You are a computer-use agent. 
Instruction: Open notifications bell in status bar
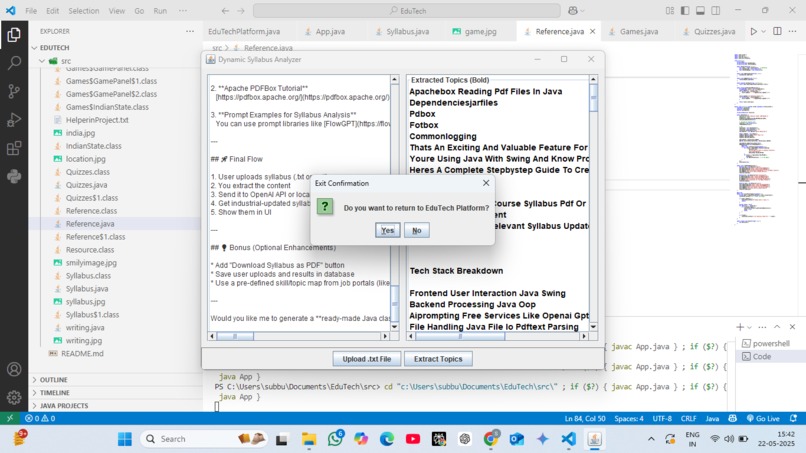794,419
